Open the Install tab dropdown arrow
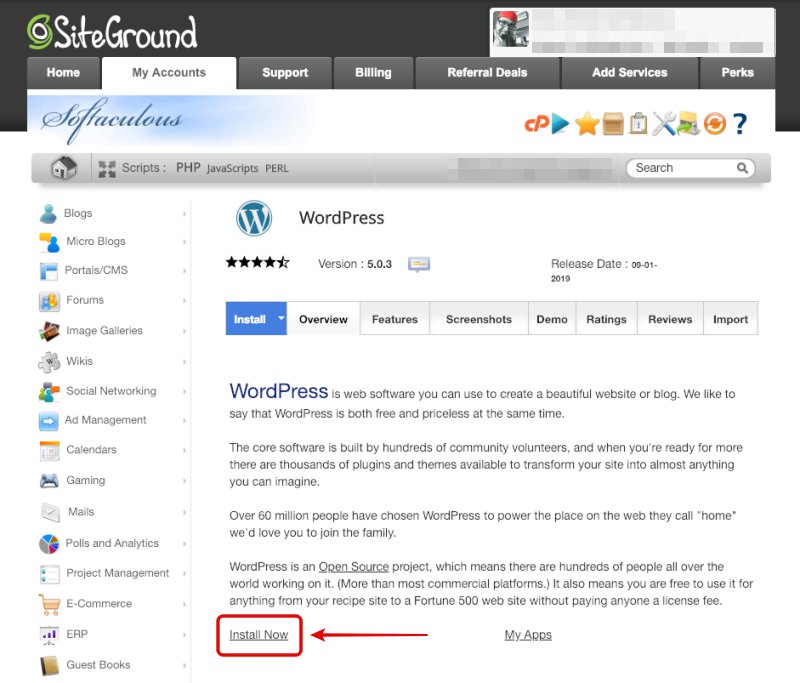Screen dimensions: 800x683 281,318
